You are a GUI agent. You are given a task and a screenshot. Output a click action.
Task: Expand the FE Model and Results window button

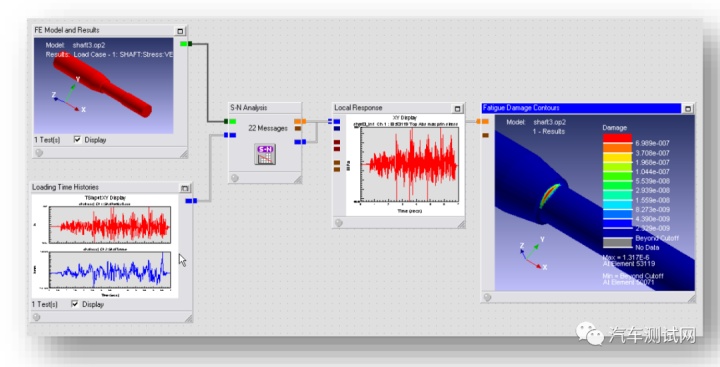180,31
